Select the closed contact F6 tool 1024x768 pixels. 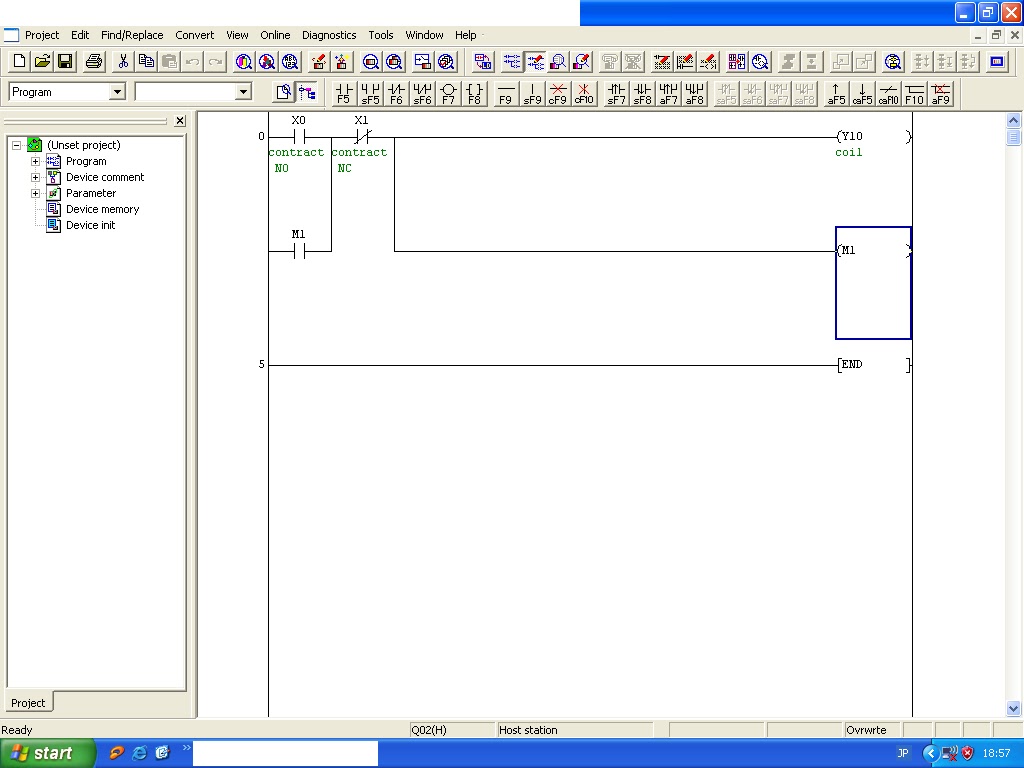coord(397,93)
